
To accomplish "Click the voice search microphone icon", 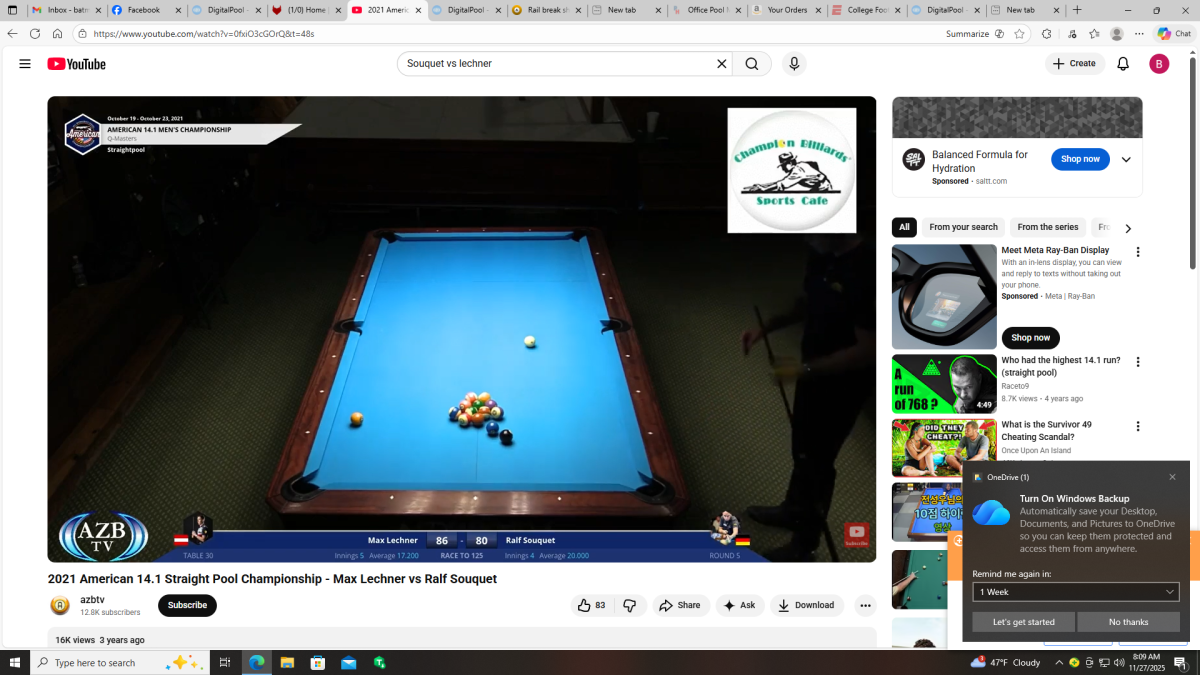I will point(794,64).
